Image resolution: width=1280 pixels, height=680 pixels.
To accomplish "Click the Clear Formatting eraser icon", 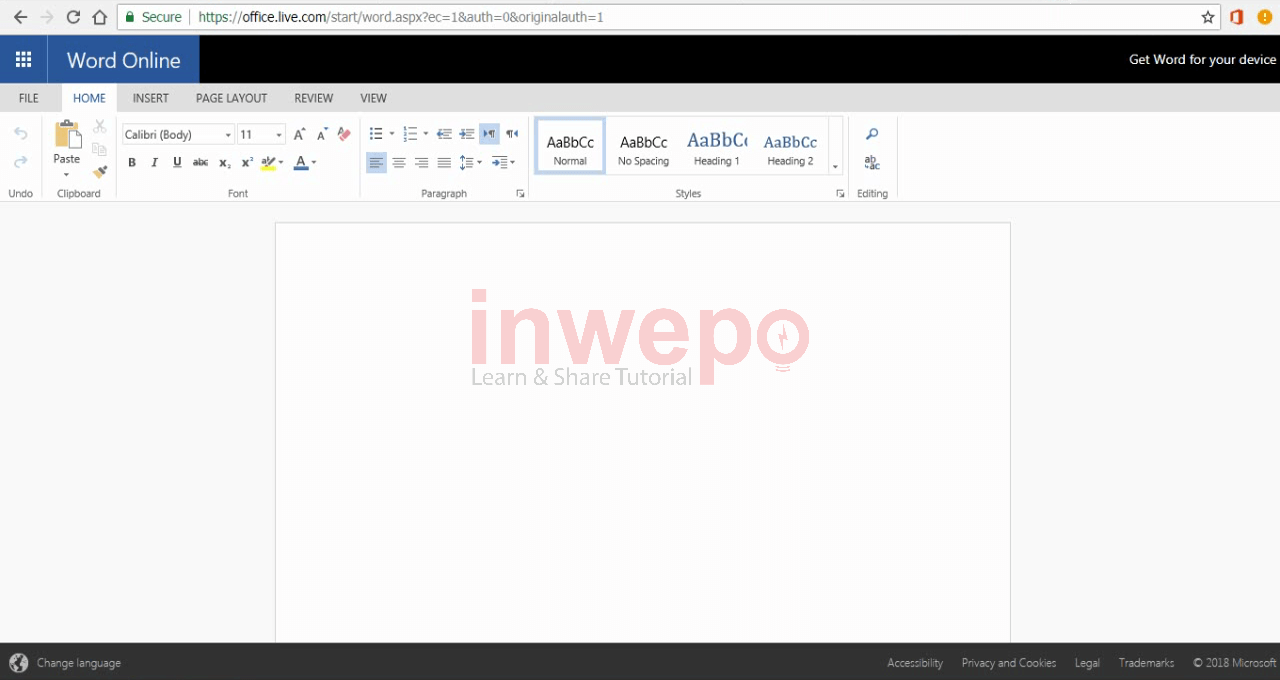I will coord(344,134).
